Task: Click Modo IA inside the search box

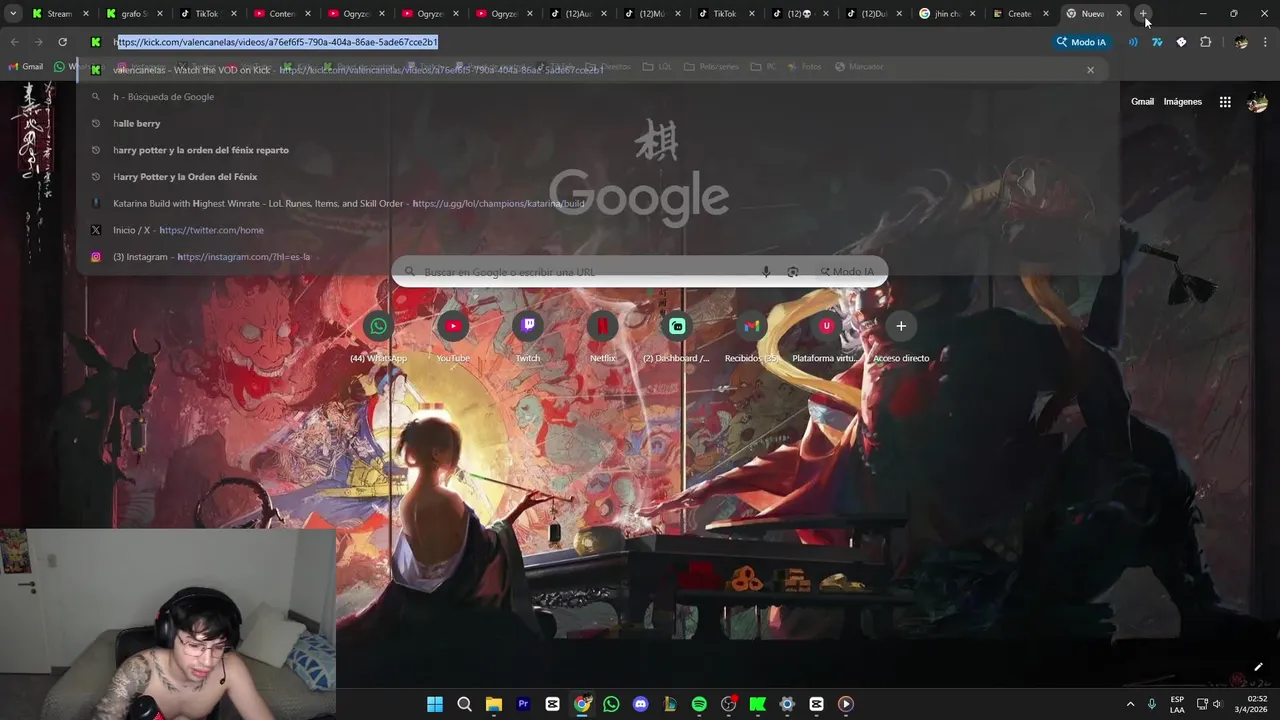Action: [x=847, y=272]
